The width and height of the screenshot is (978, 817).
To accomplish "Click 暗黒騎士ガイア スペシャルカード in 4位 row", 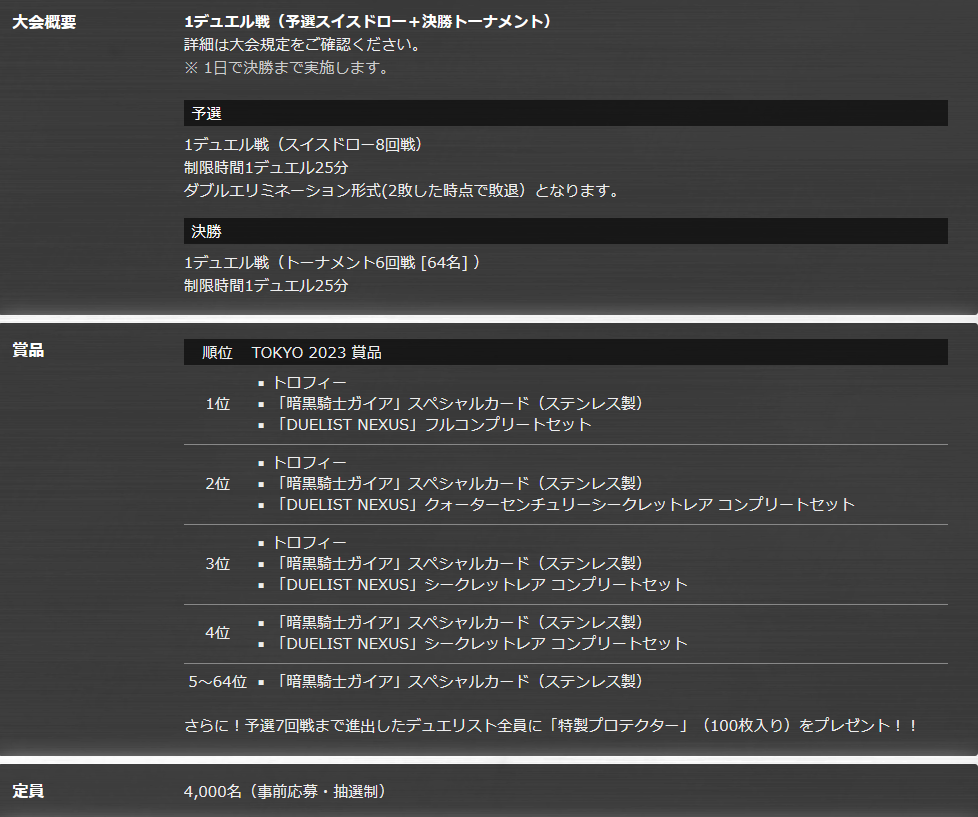I will 460,622.
